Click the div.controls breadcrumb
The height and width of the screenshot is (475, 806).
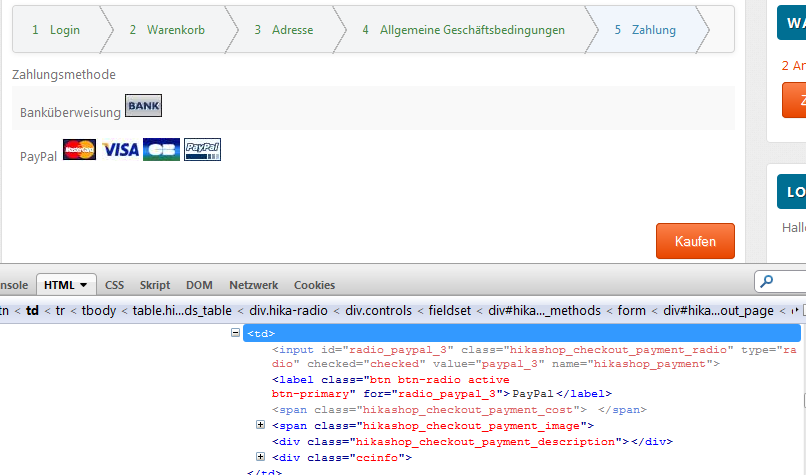378,310
